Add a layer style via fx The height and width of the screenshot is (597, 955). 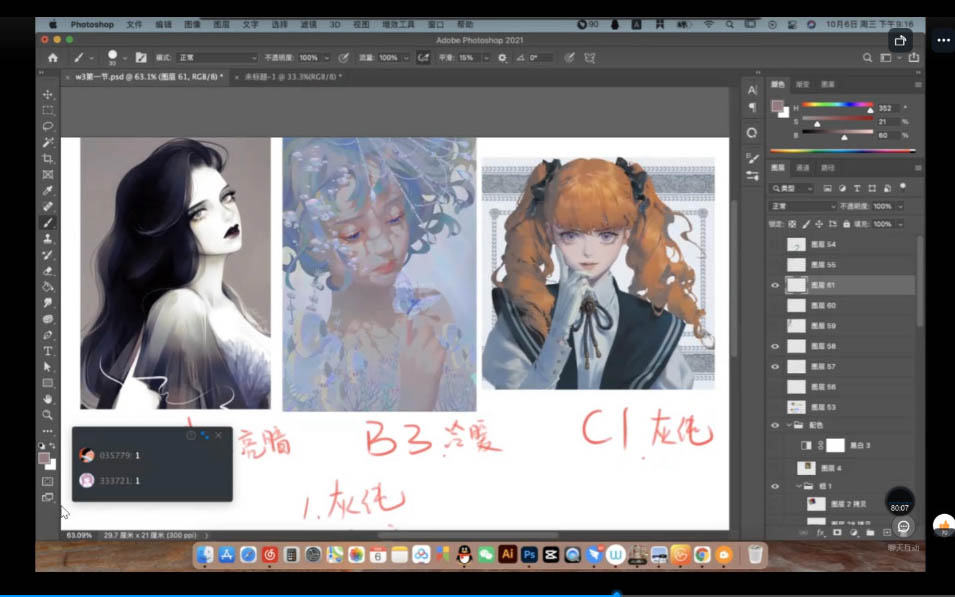click(x=820, y=532)
